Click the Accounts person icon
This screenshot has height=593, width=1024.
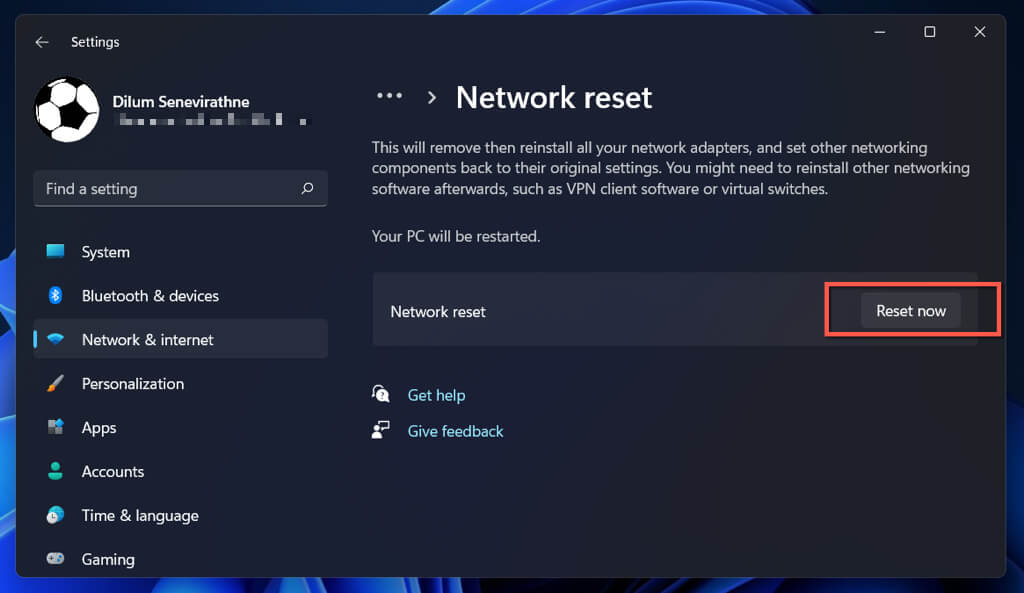[x=56, y=472]
